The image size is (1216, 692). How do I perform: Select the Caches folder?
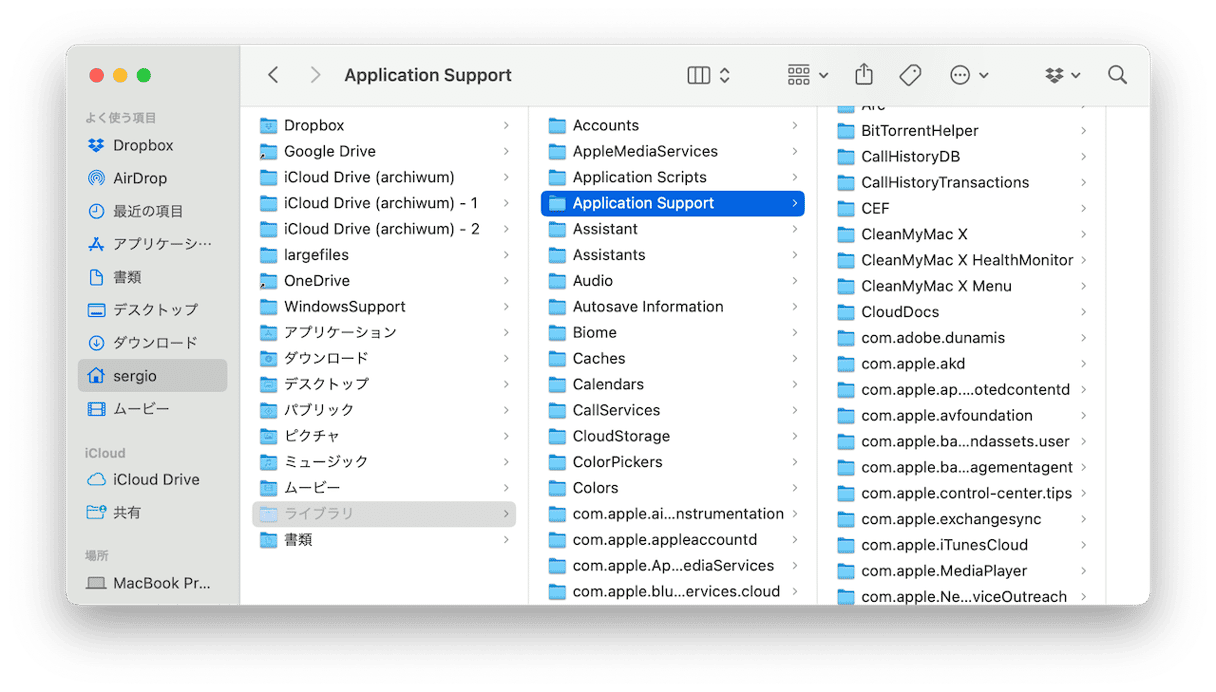click(673, 359)
